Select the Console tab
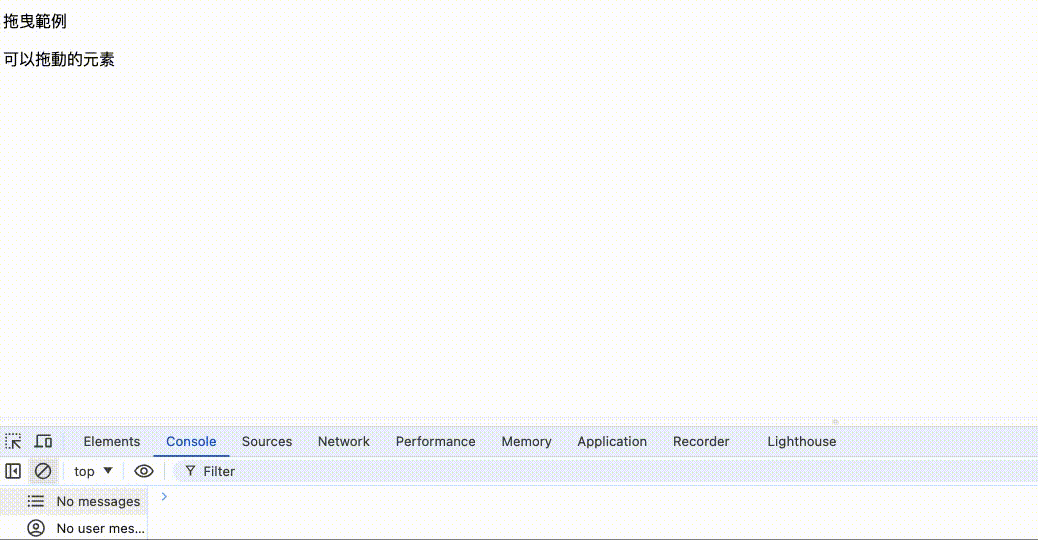The image size is (1038, 540). click(x=191, y=441)
